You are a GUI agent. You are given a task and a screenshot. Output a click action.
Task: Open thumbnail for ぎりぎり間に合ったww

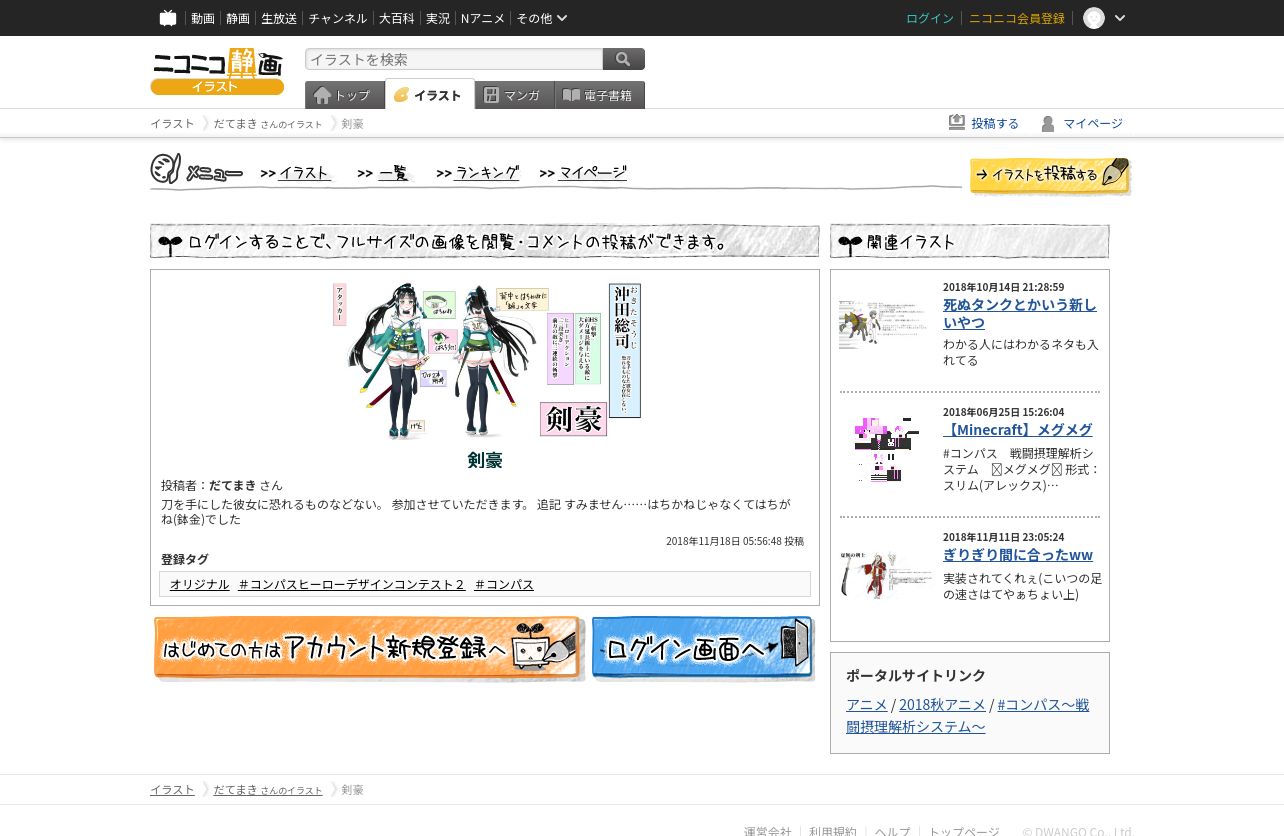(x=884, y=575)
